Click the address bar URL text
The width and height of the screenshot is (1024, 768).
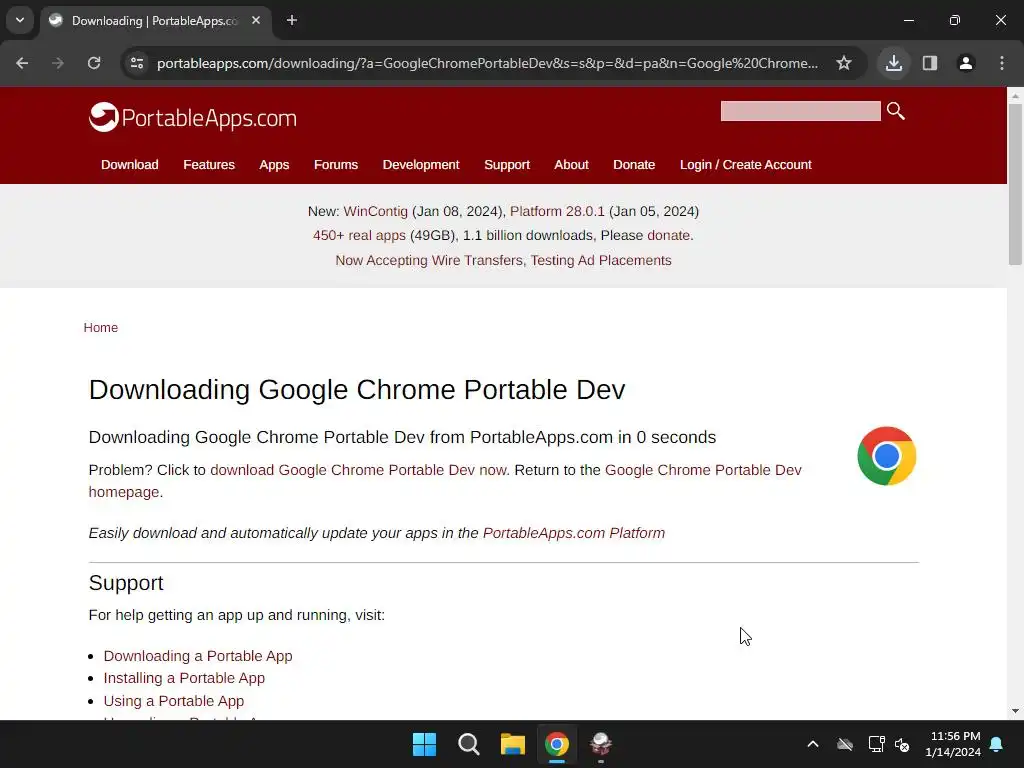487,63
